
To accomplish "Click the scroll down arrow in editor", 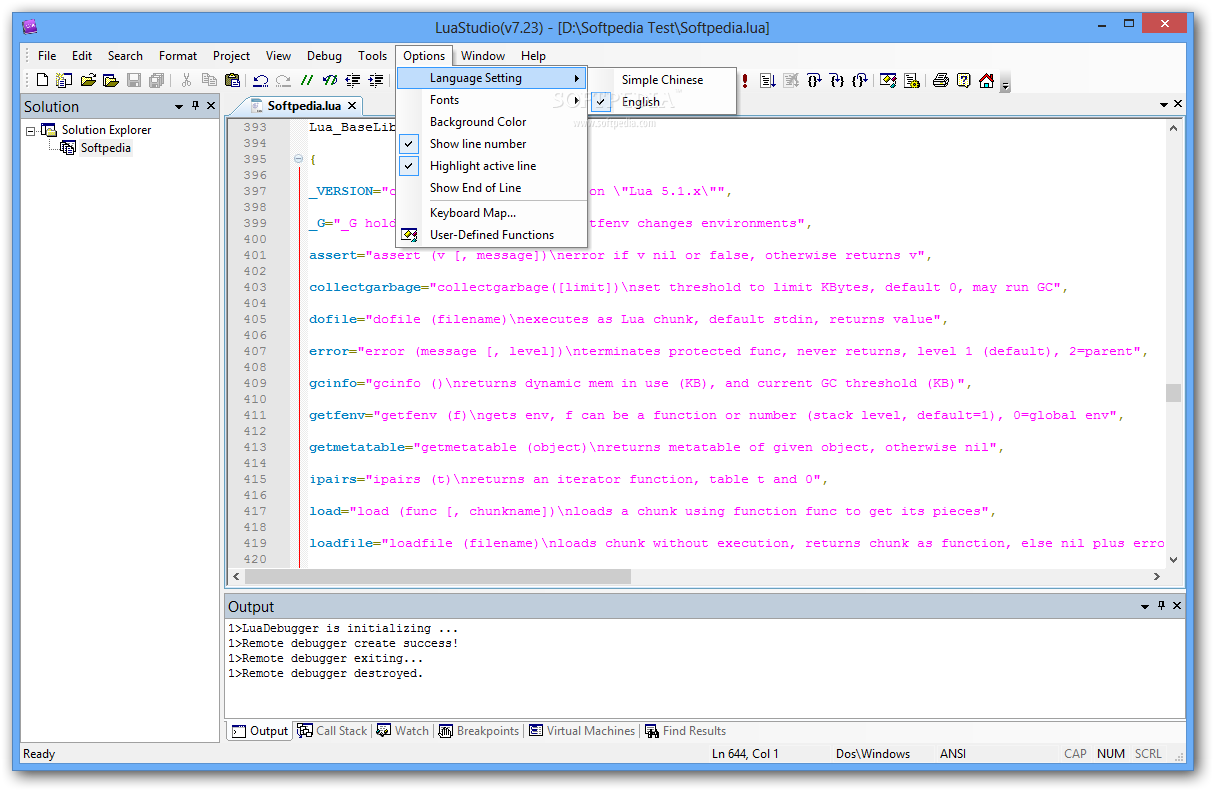I will (1173, 560).
